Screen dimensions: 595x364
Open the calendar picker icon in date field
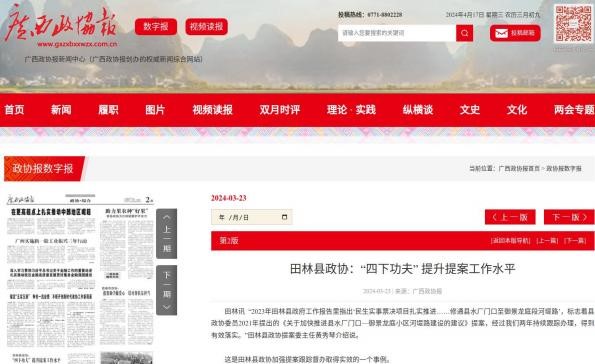(x=284, y=217)
